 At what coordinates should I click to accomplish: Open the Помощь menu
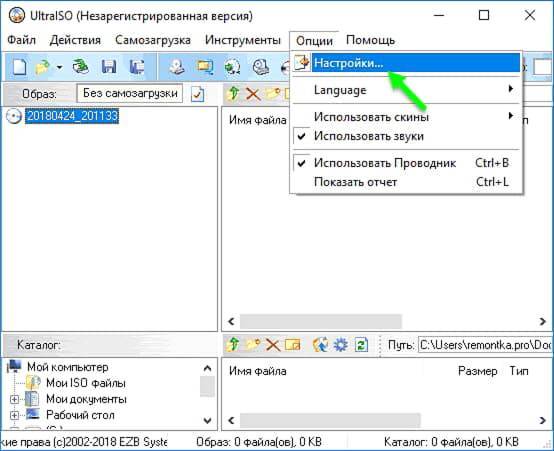(x=370, y=40)
